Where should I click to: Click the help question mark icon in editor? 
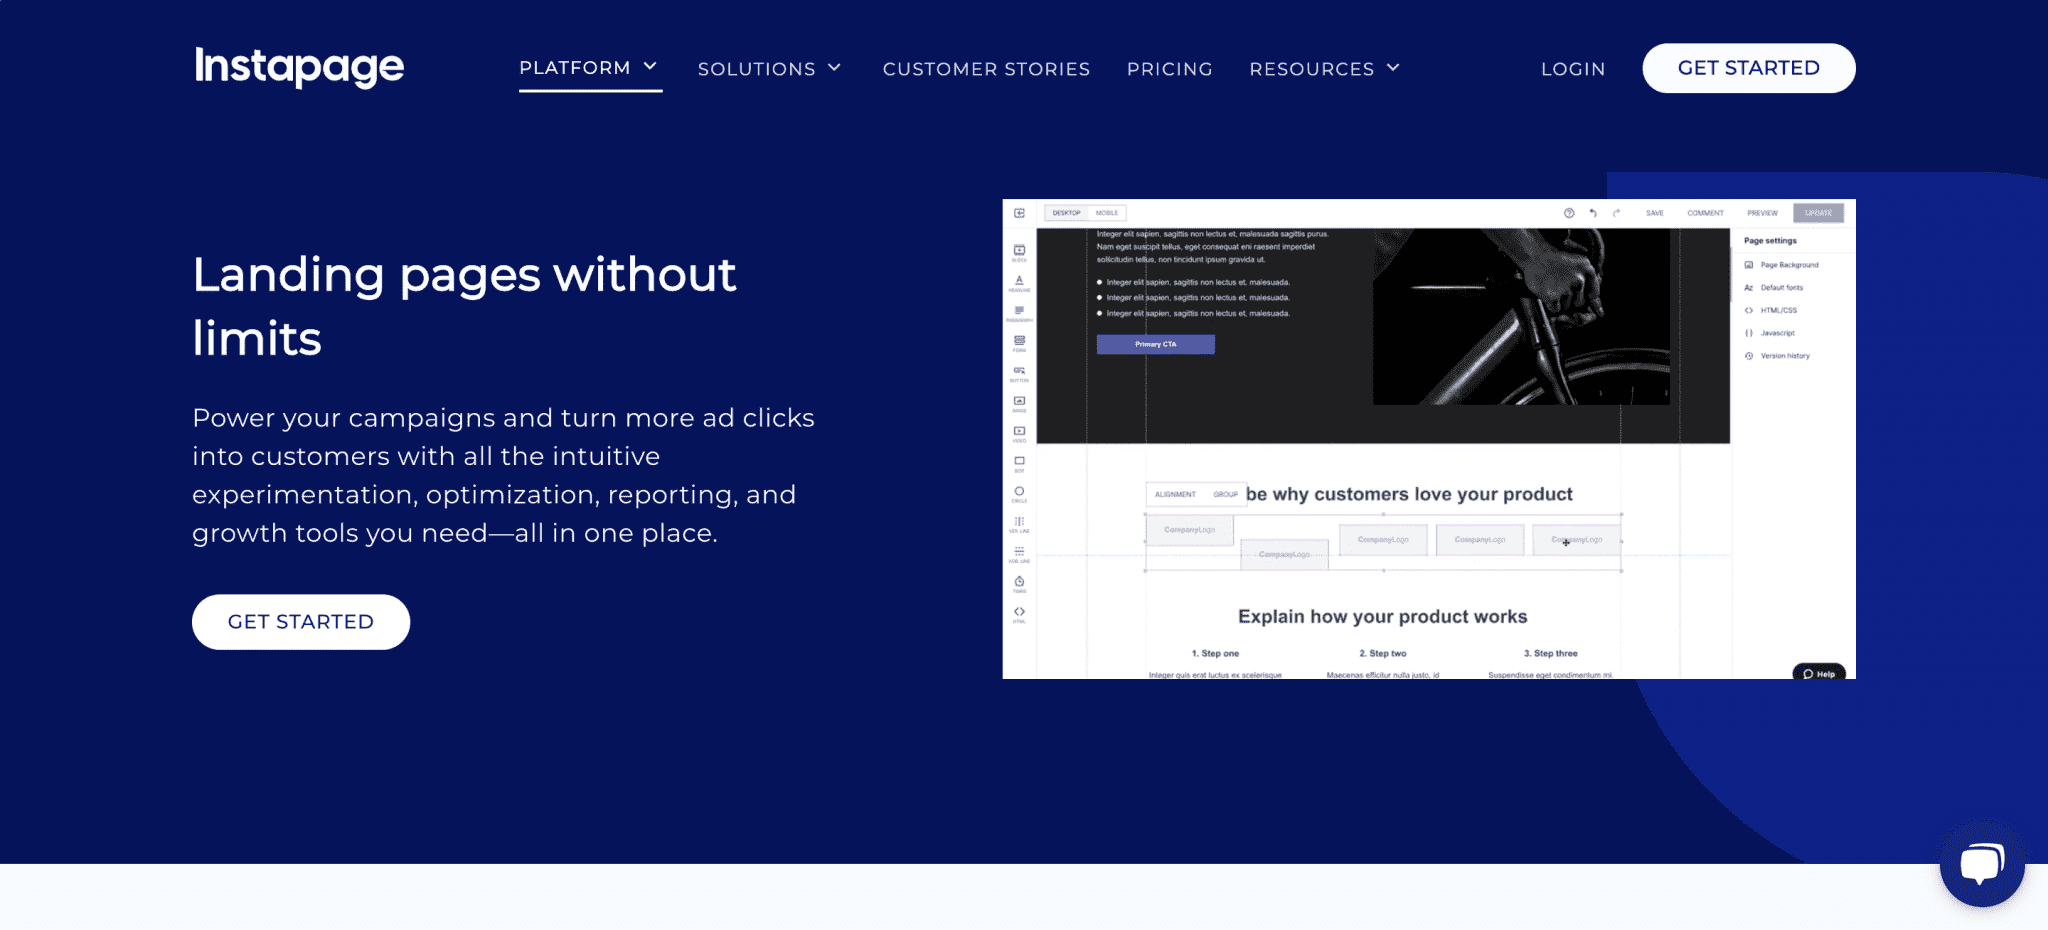(1569, 213)
